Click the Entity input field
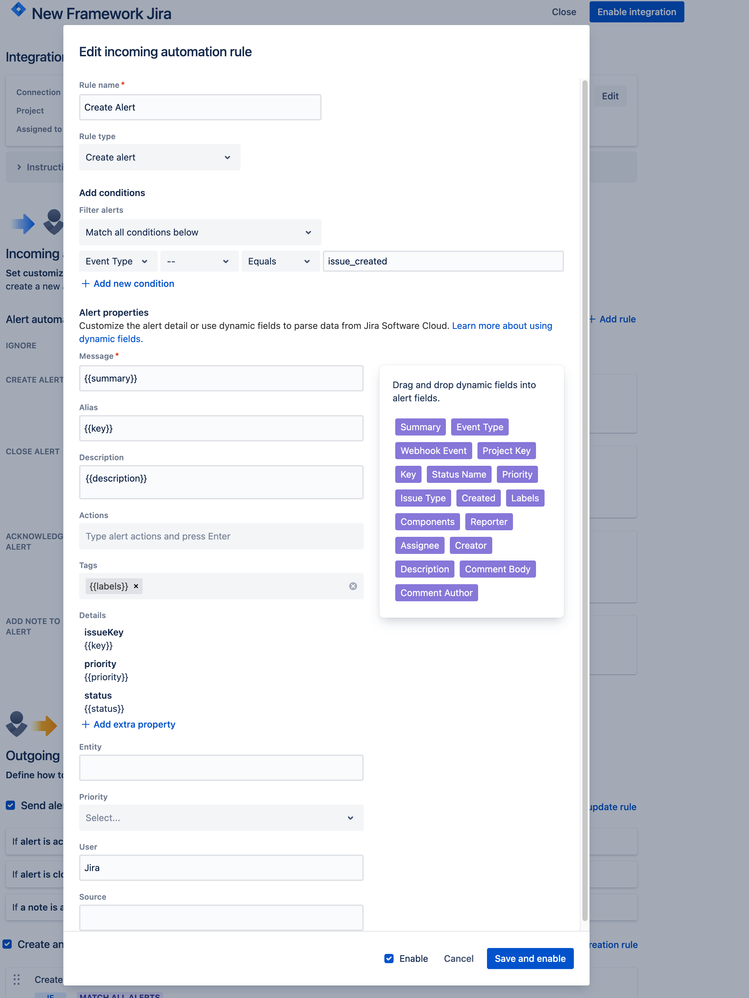Screen dimensions: 749x998 click(221, 768)
